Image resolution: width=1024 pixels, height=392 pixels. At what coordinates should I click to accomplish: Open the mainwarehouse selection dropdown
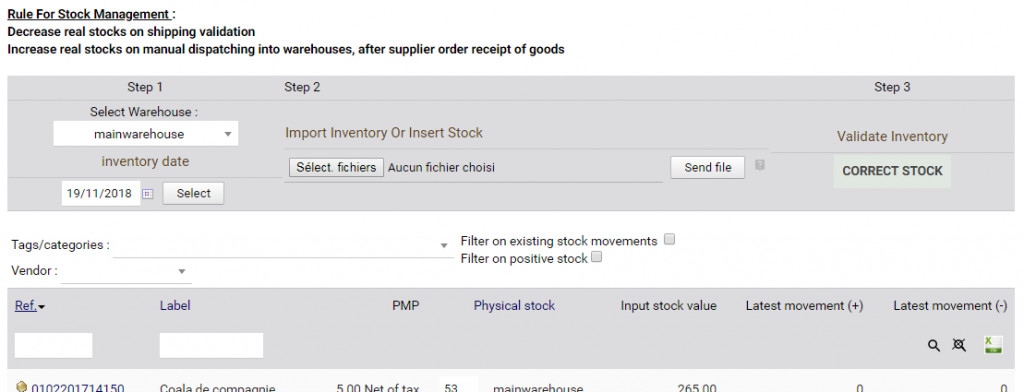point(146,134)
